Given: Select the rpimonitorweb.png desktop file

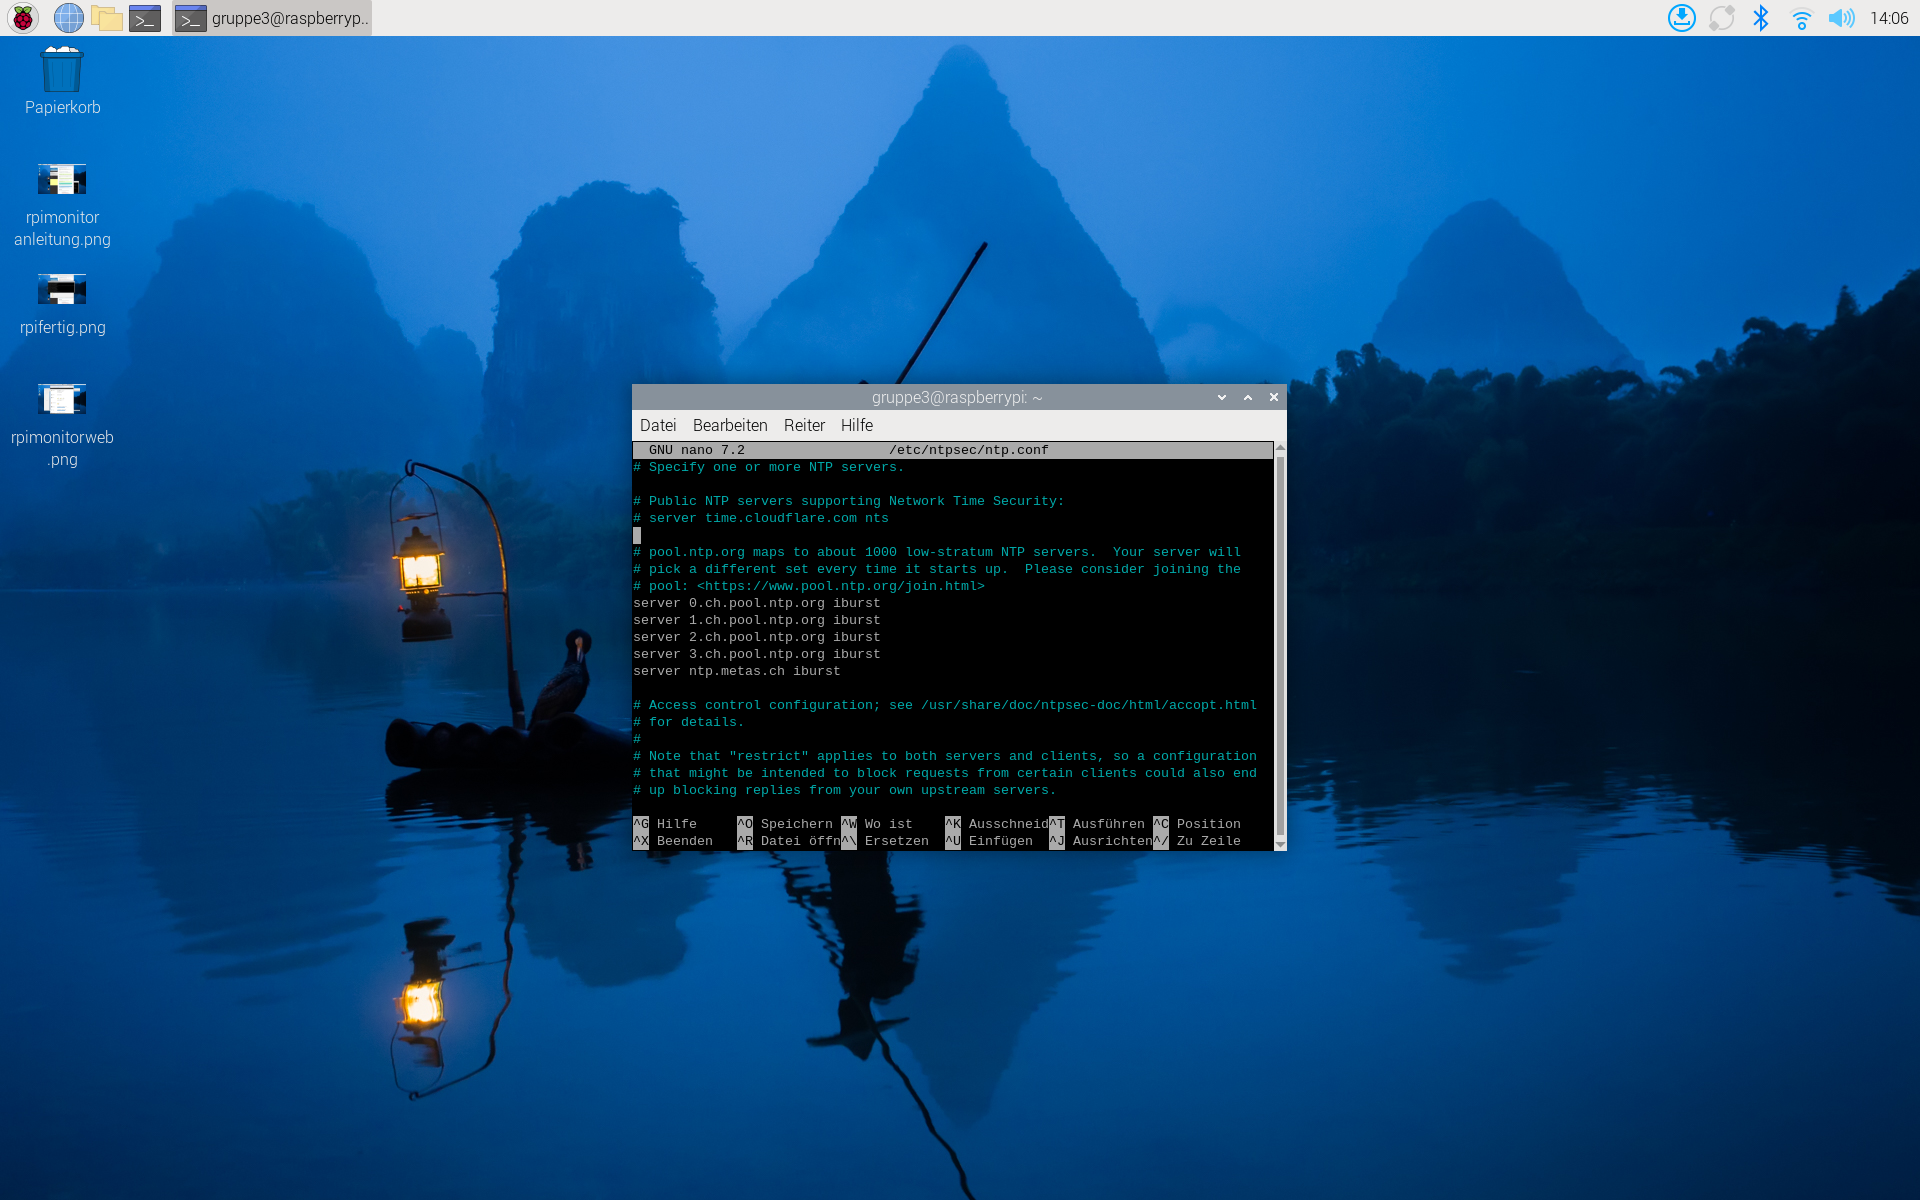Looking at the screenshot, I should (x=62, y=400).
